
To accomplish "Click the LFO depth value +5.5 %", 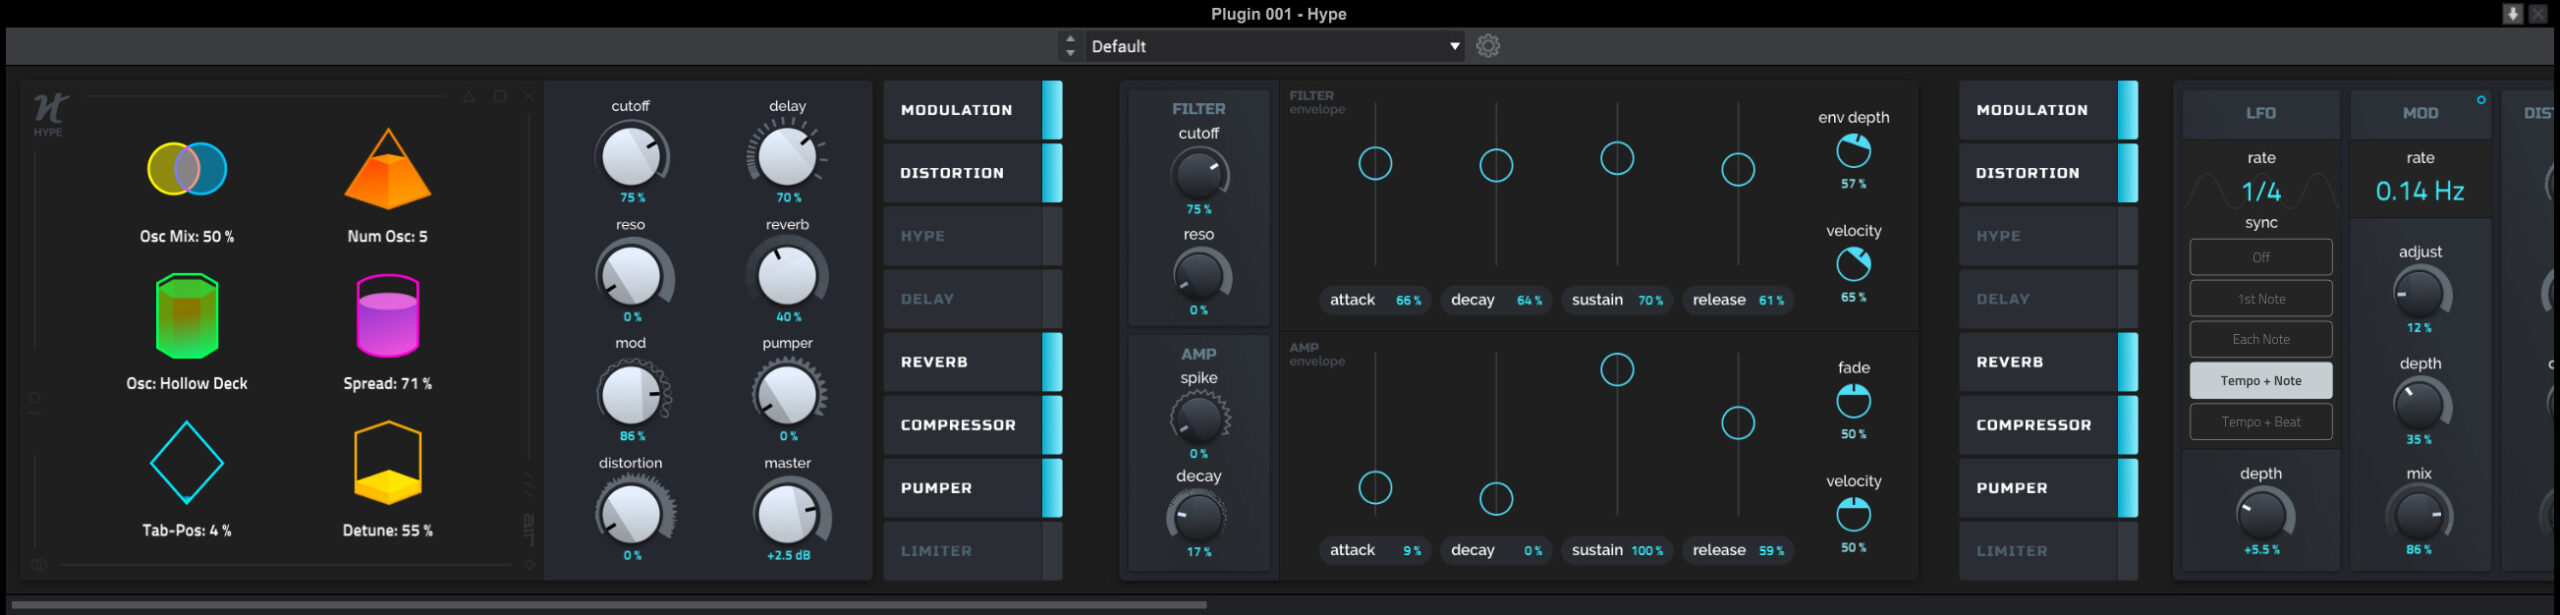I will coord(2262,550).
